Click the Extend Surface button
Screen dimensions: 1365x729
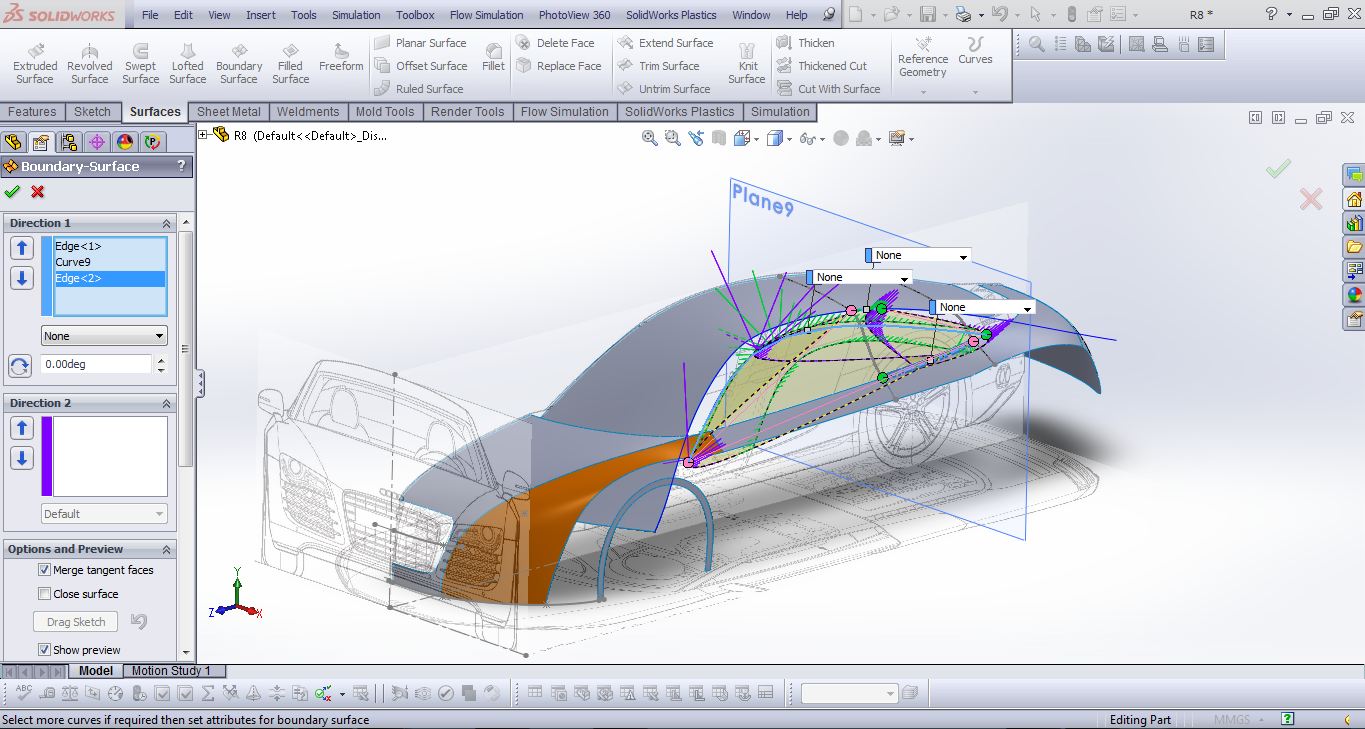tap(666, 43)
